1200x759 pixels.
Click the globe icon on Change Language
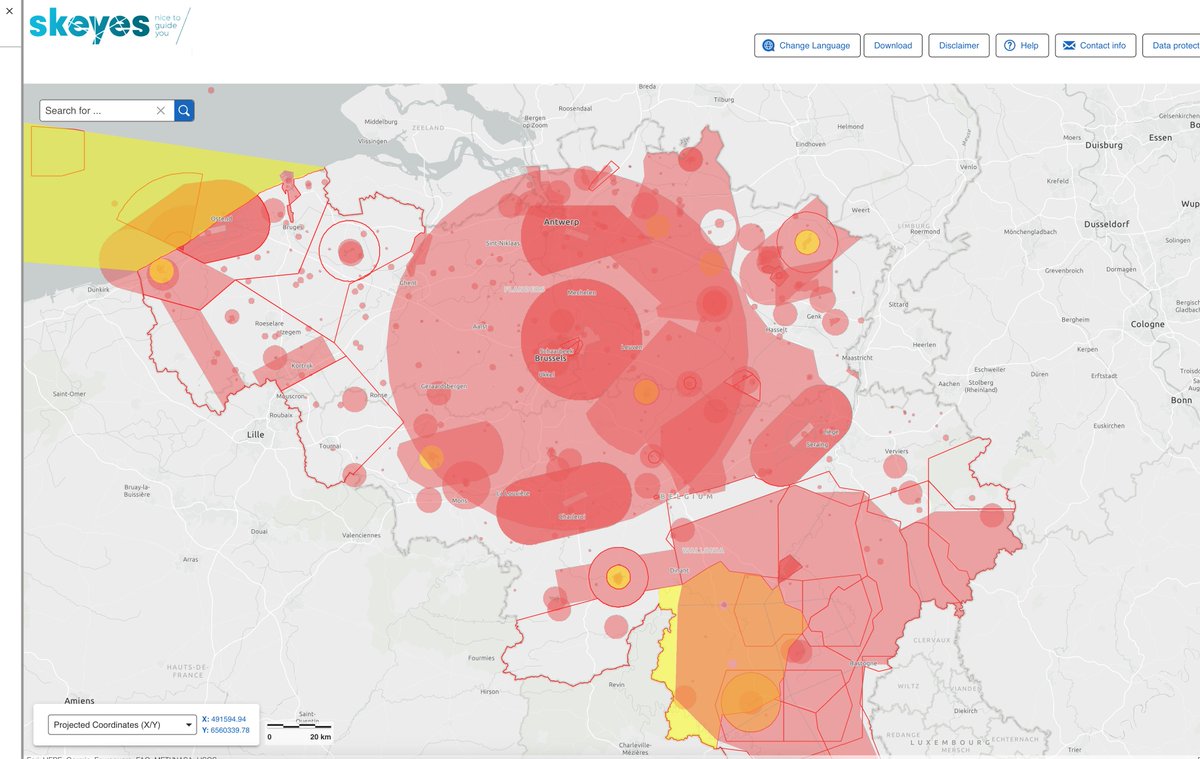[768, 45]
